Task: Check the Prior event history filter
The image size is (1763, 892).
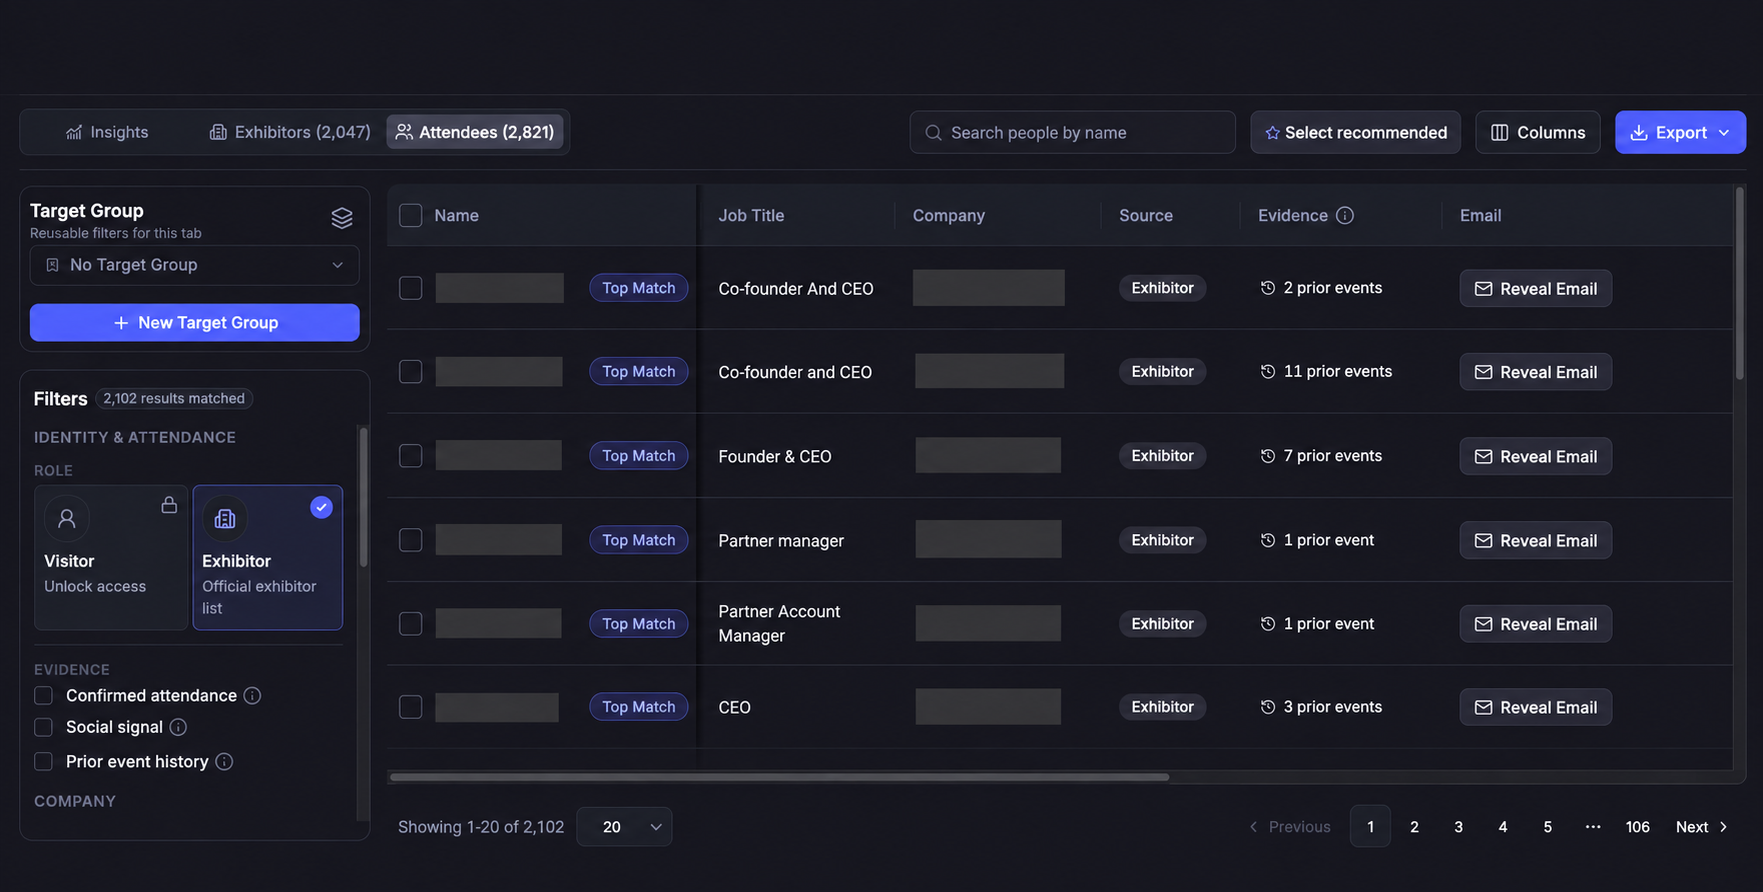Action: tap(44, 762)
